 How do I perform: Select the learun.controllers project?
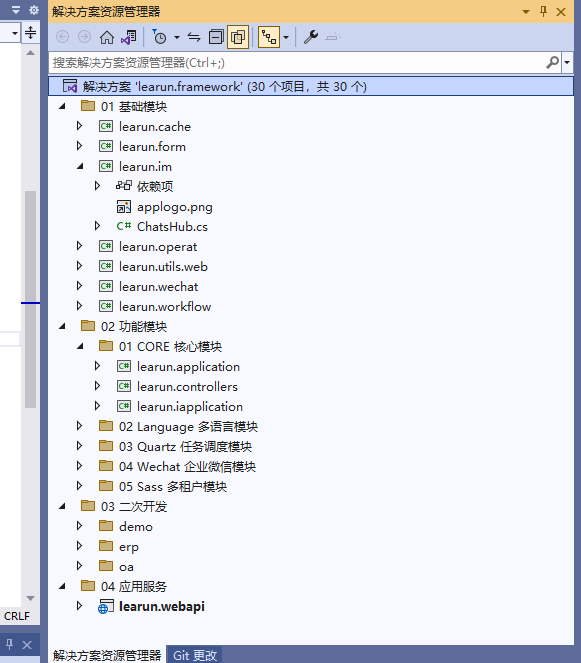(187, 386)
